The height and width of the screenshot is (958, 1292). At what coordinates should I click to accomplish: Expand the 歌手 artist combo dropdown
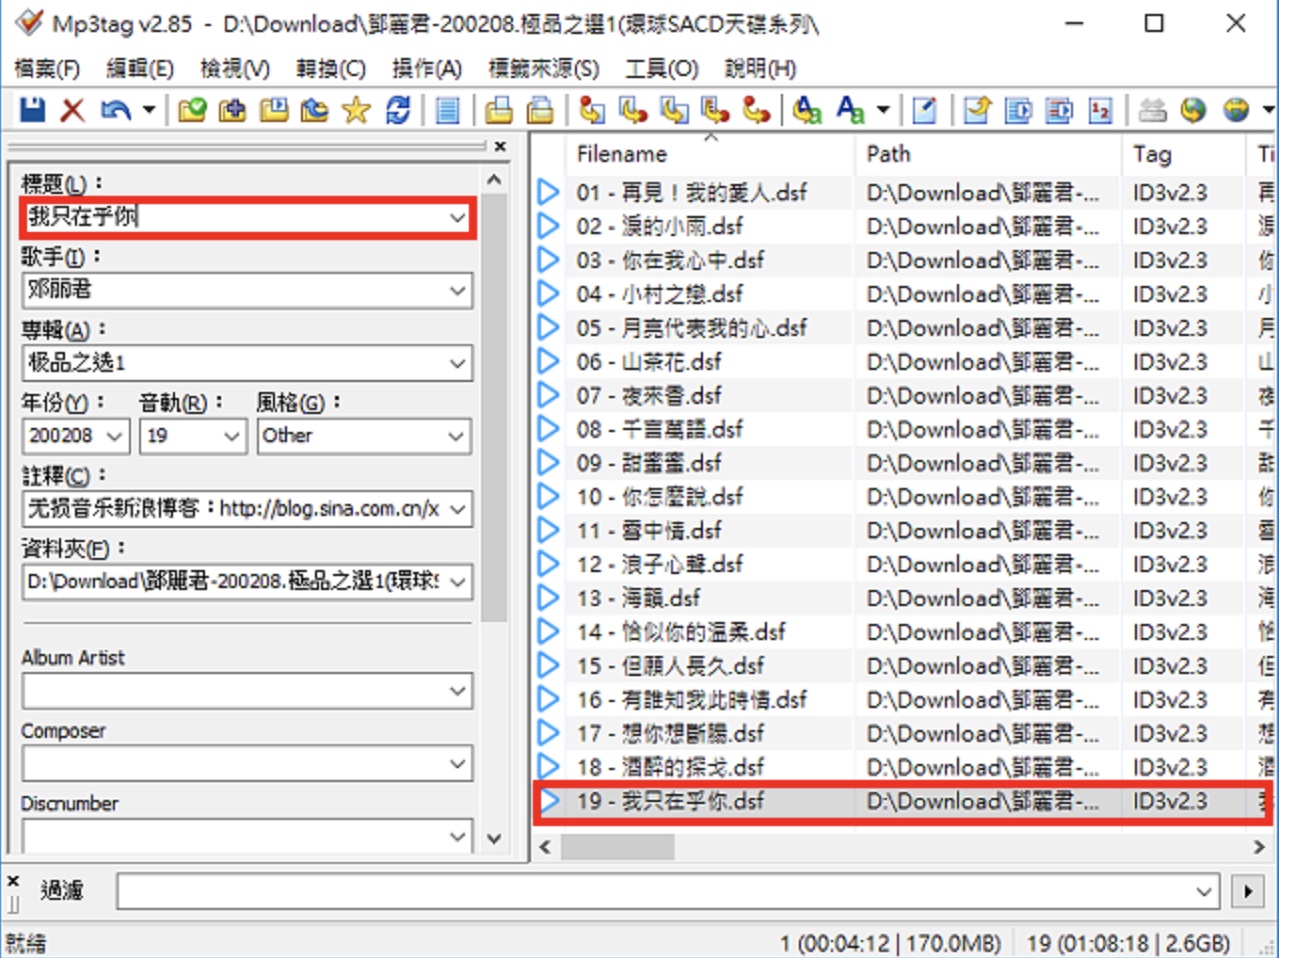coord(457,290)
